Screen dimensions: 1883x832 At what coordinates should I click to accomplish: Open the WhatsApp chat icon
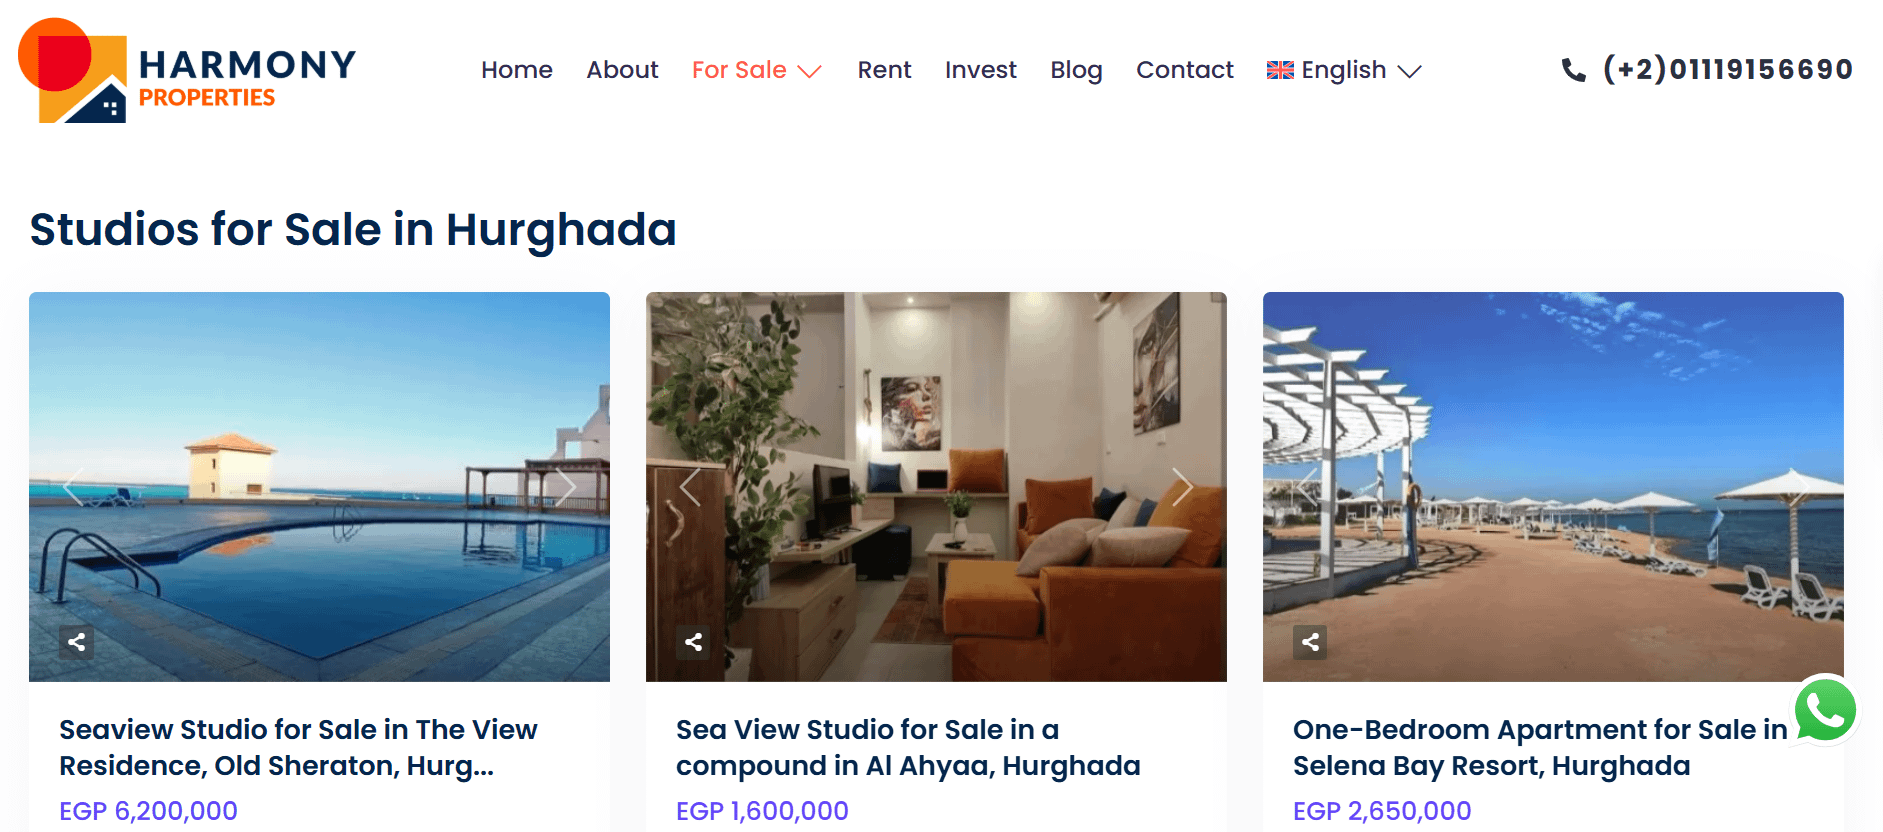pyautogui.click(x=1825, y=710)
